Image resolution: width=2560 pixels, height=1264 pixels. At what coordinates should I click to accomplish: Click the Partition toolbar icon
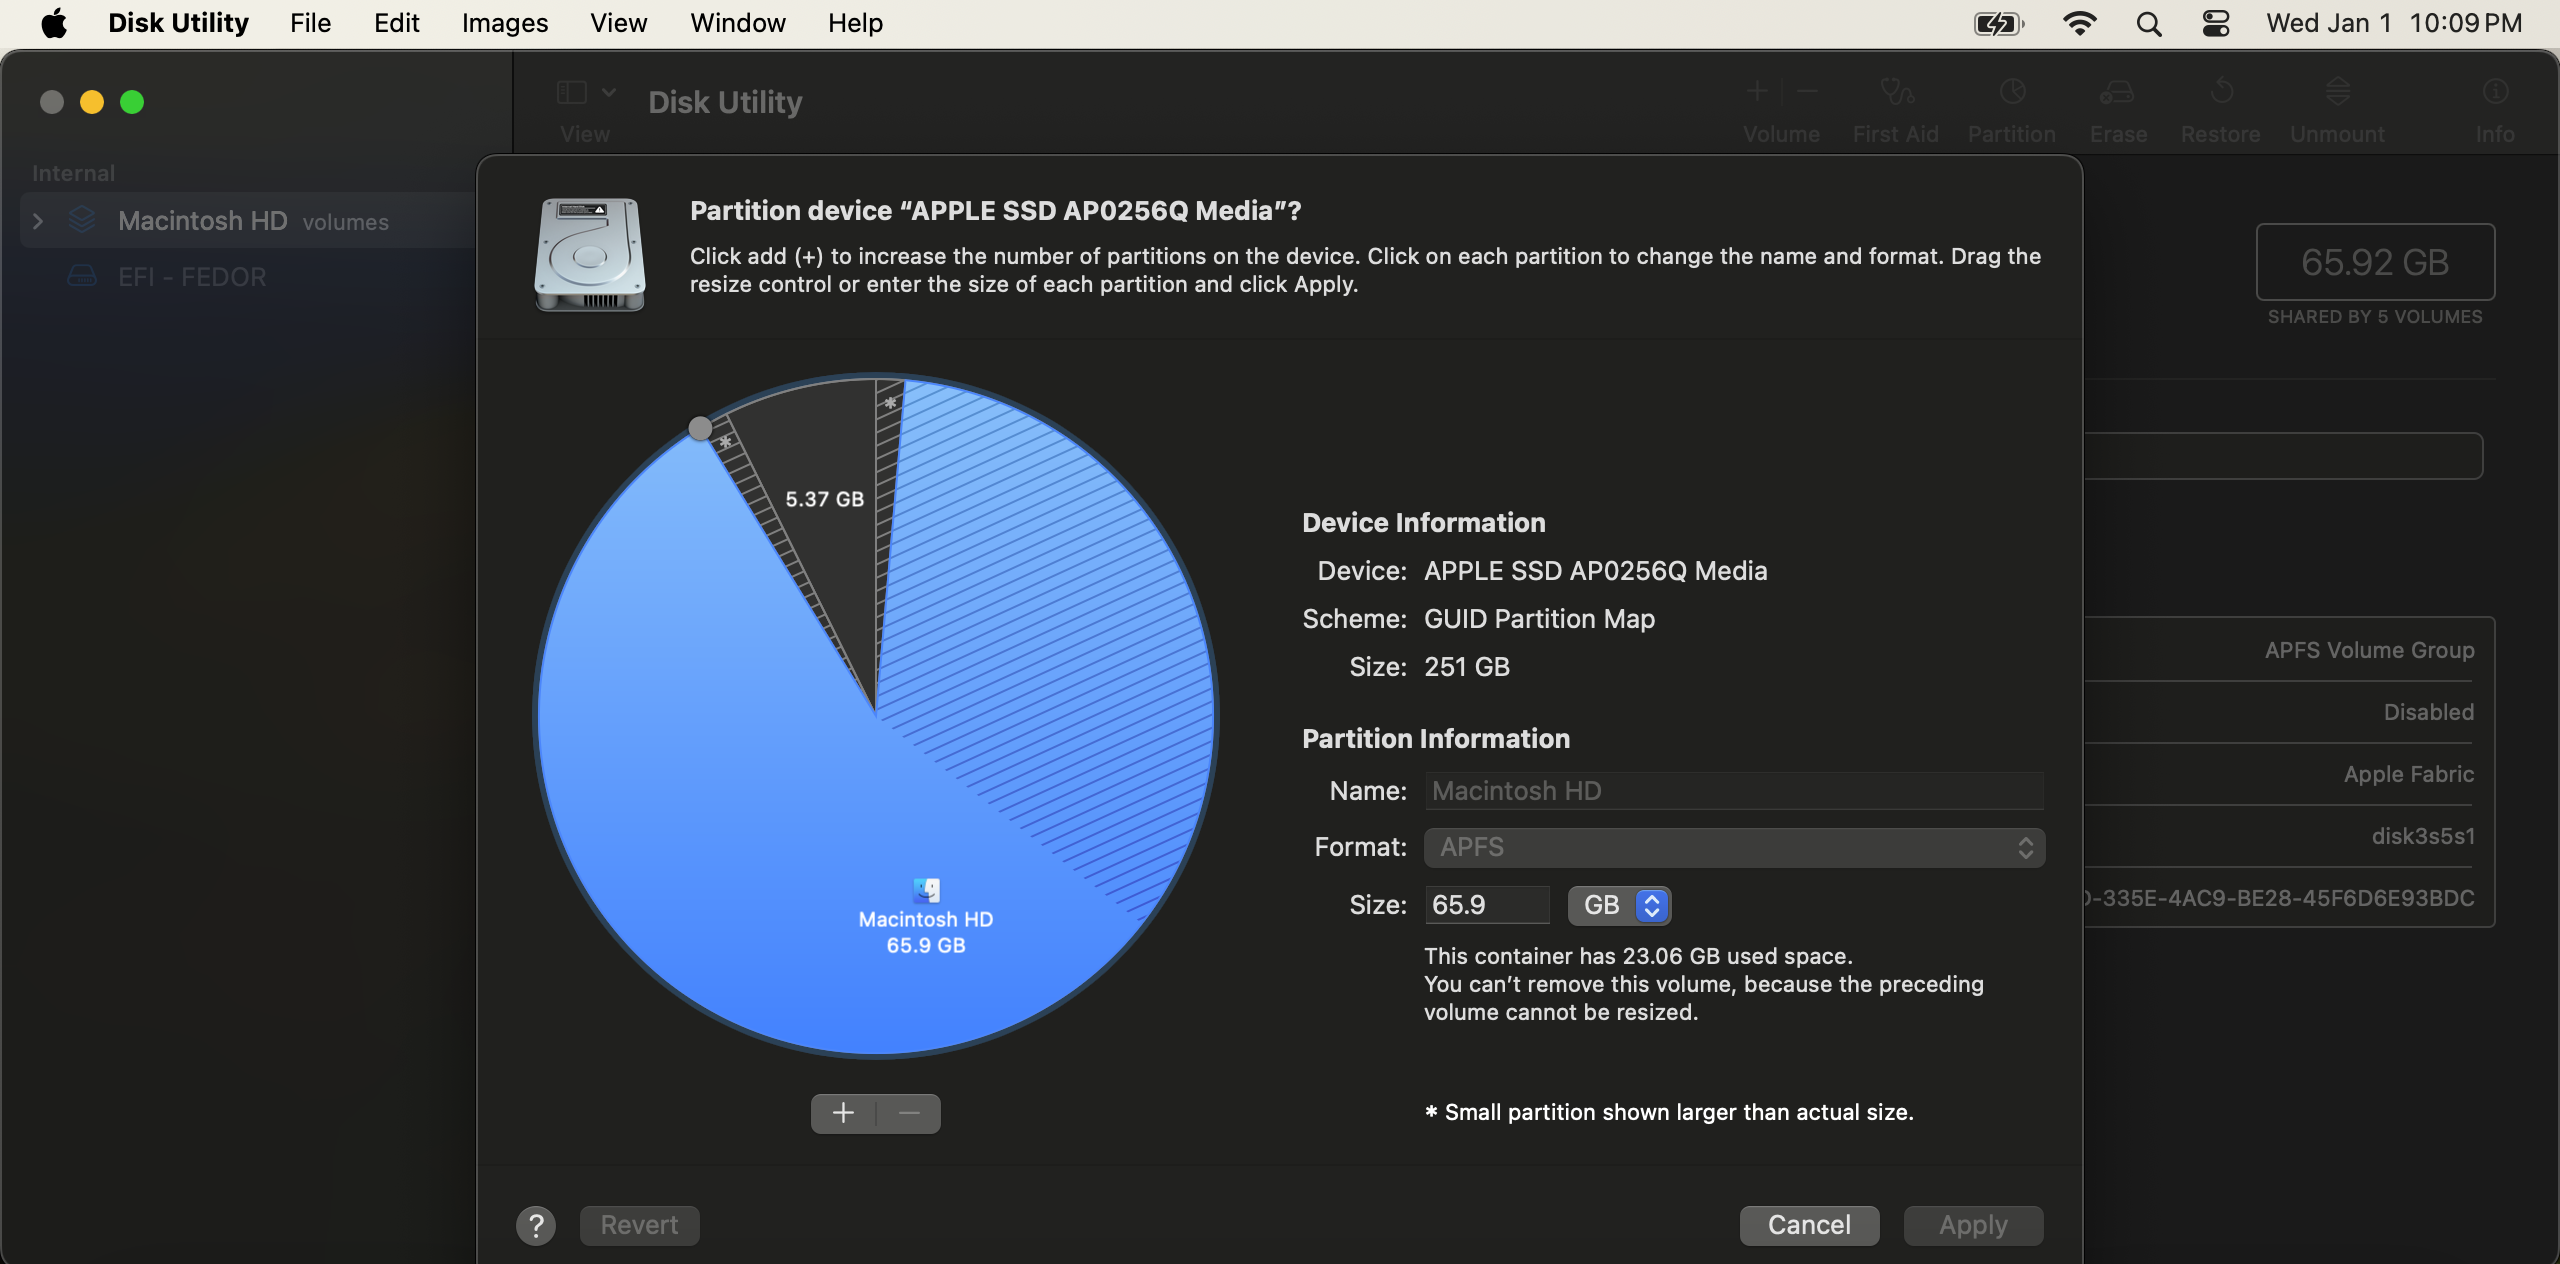pos(2011,94)
